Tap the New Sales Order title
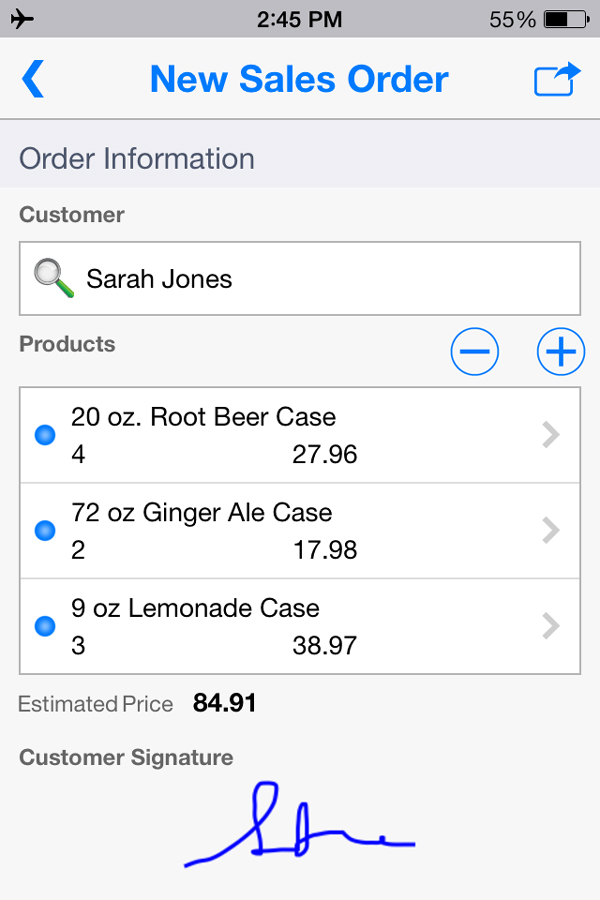600x900 pixels. [300, 78]
